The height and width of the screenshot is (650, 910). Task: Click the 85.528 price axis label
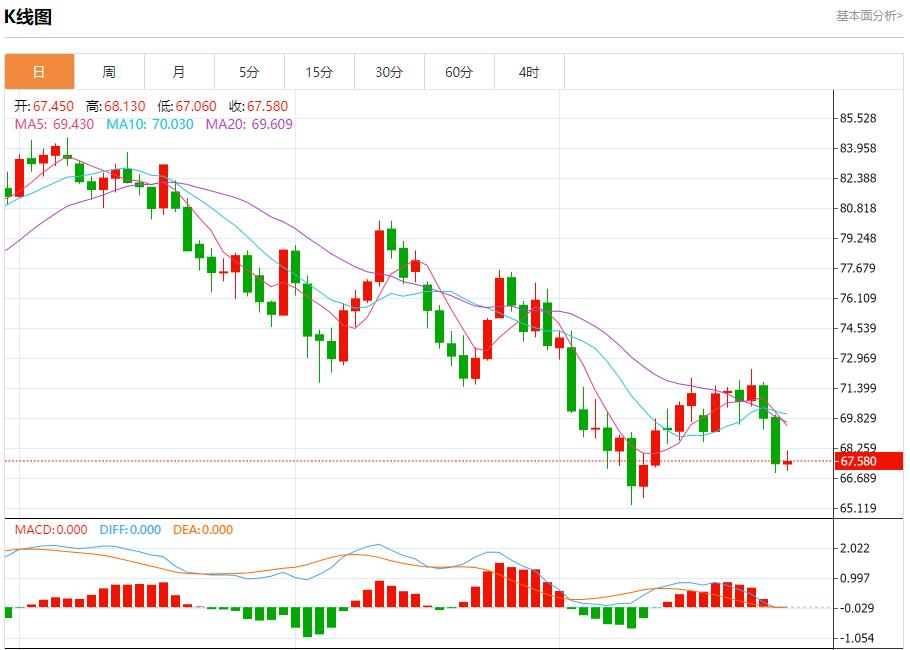(859, 118)
